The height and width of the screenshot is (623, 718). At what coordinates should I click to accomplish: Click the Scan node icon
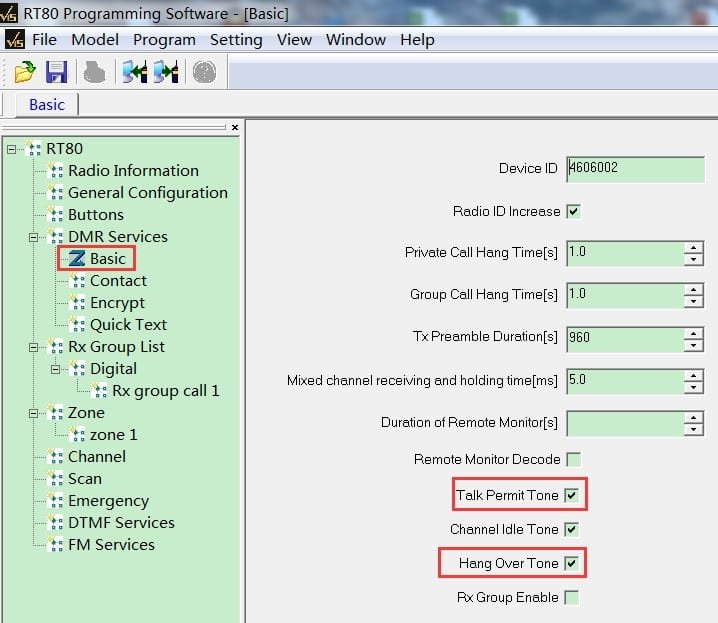[x=55, y=478]
